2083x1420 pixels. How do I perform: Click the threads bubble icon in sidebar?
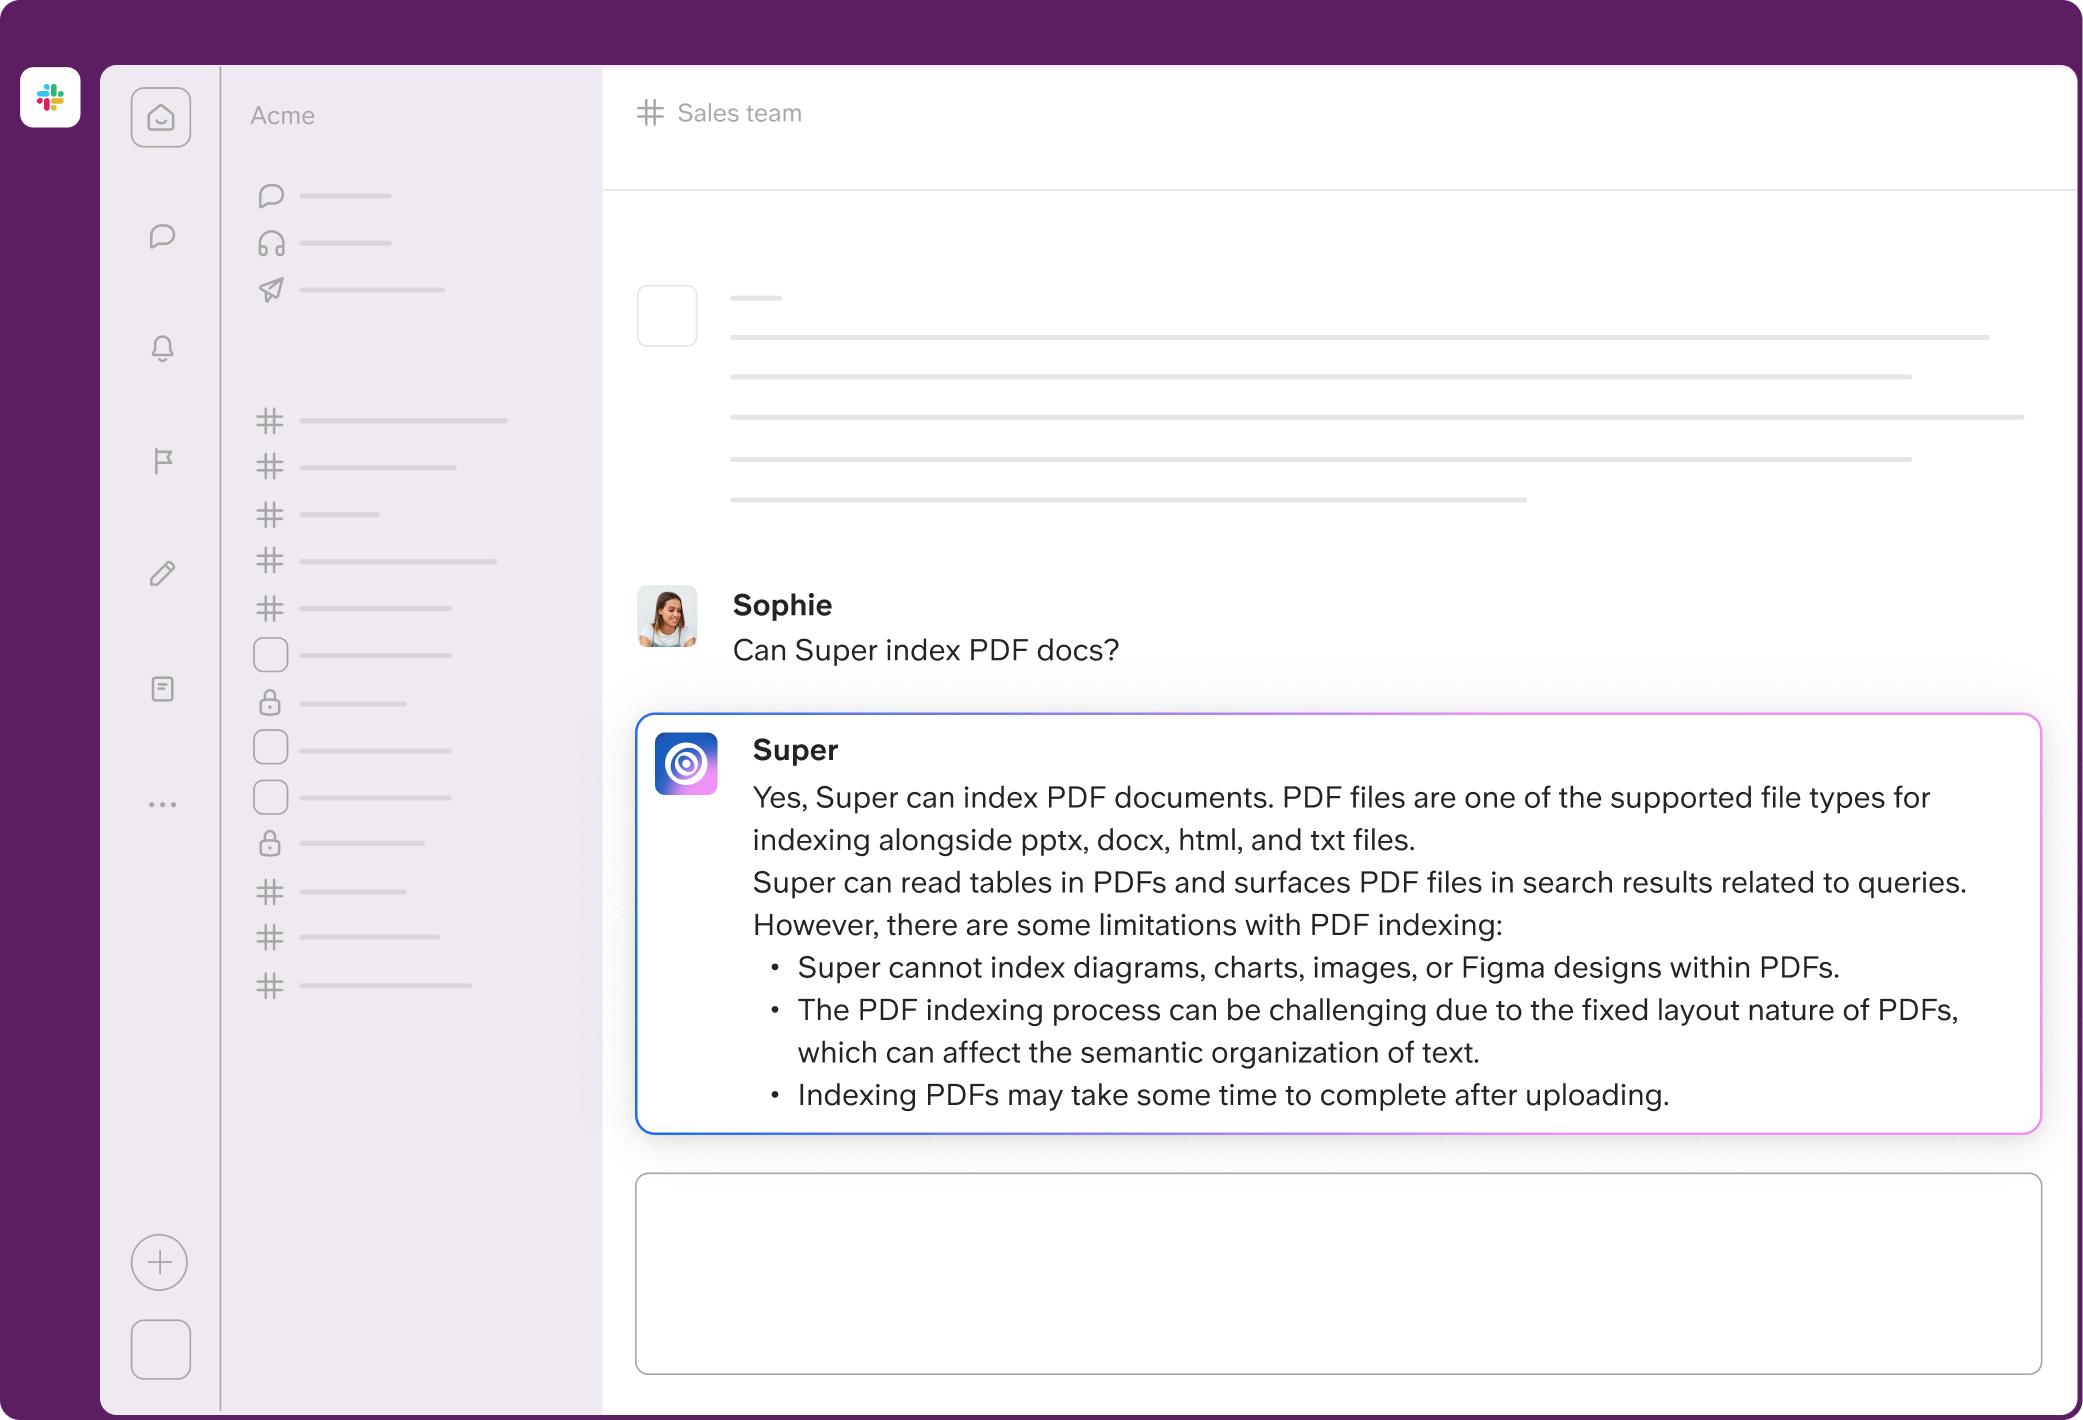pos(271,196)
